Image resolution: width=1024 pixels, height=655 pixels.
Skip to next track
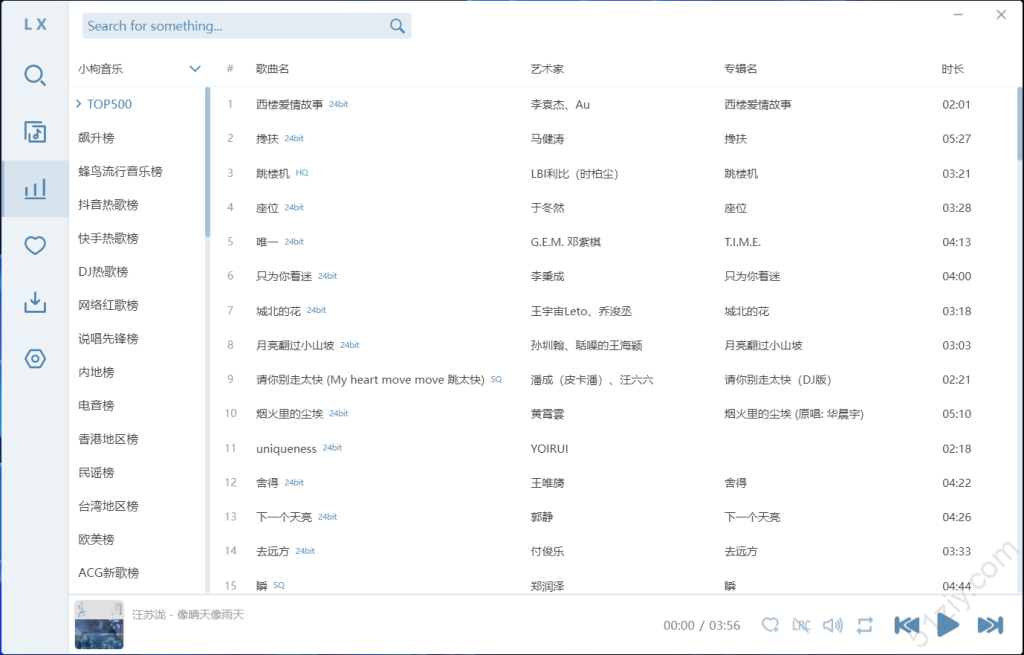(990, 625)
